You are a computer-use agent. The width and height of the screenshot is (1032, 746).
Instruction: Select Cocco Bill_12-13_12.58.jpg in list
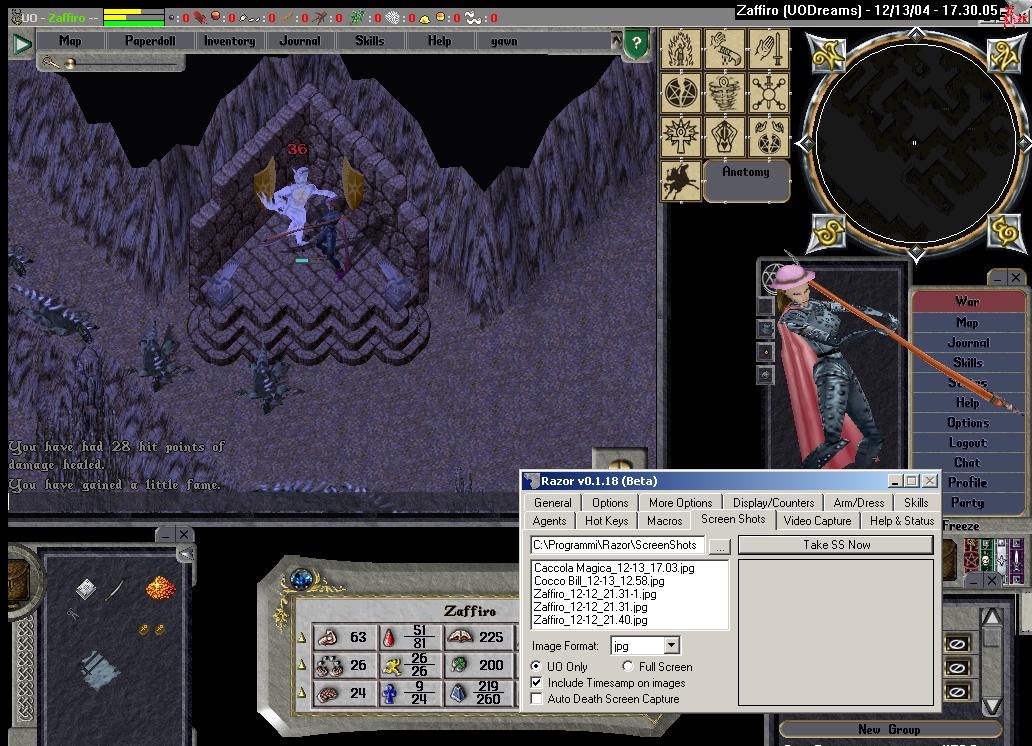(x=599, y=581)
